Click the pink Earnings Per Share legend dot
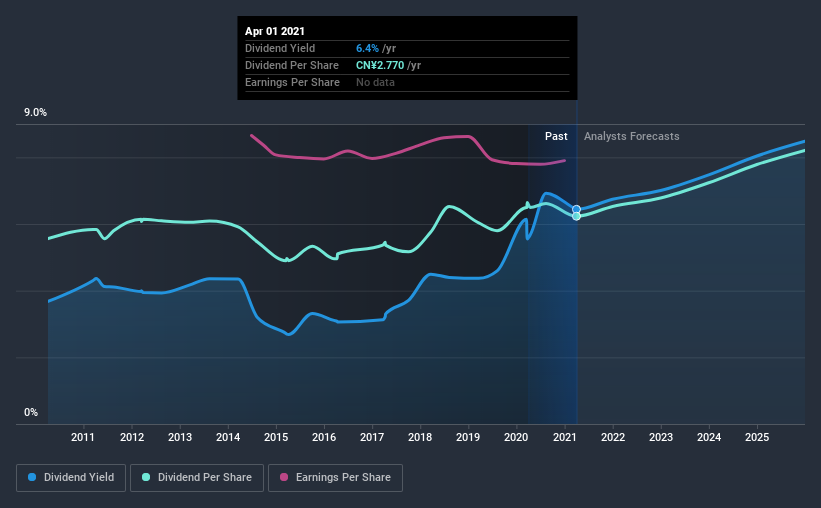The width and height of the screenshot is (821, 508). [284, 477]
